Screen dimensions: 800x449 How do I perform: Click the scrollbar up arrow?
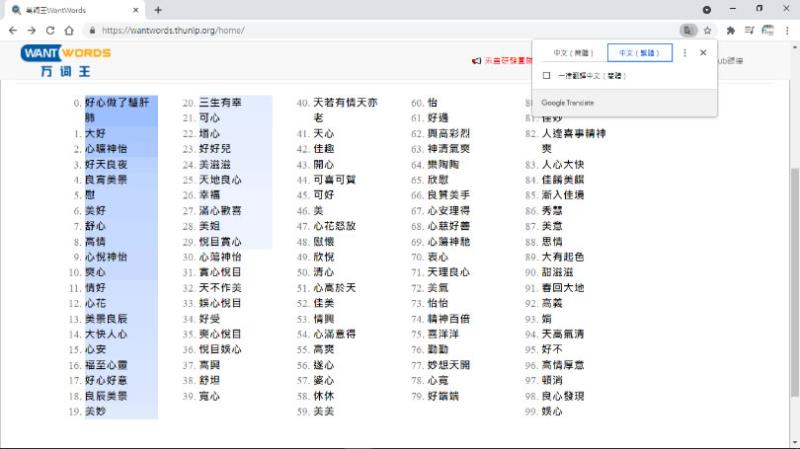[794, 47]
